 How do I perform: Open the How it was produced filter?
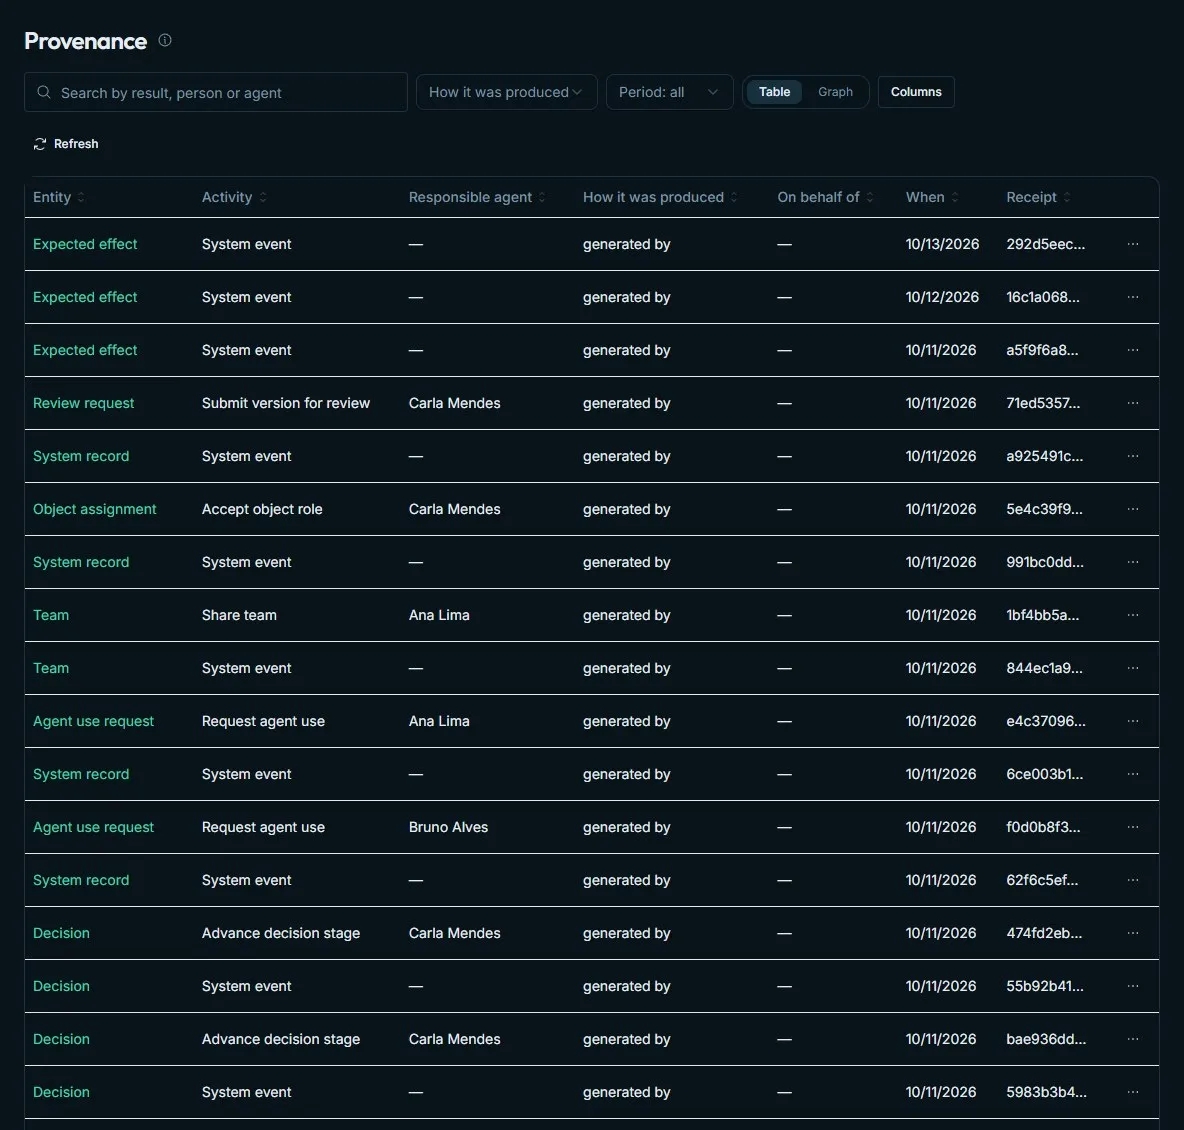[x=507, y=92]
